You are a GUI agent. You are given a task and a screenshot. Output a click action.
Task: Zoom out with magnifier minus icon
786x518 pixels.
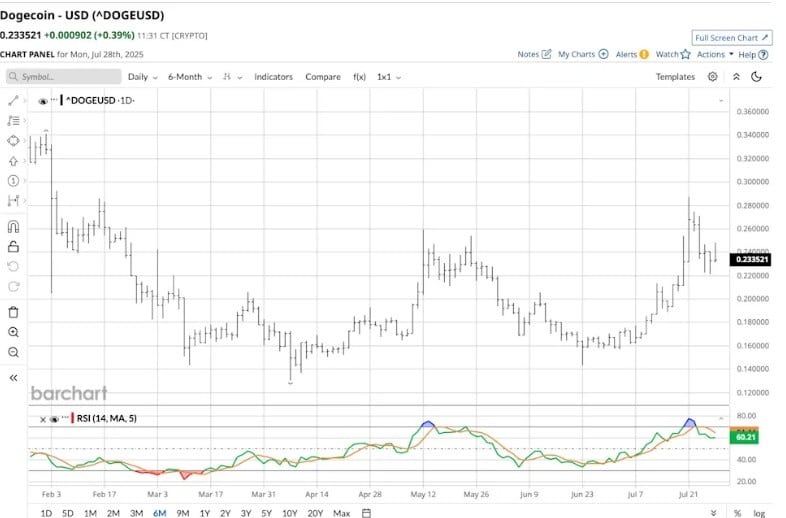pyautogui.click(x=13, y=352)
